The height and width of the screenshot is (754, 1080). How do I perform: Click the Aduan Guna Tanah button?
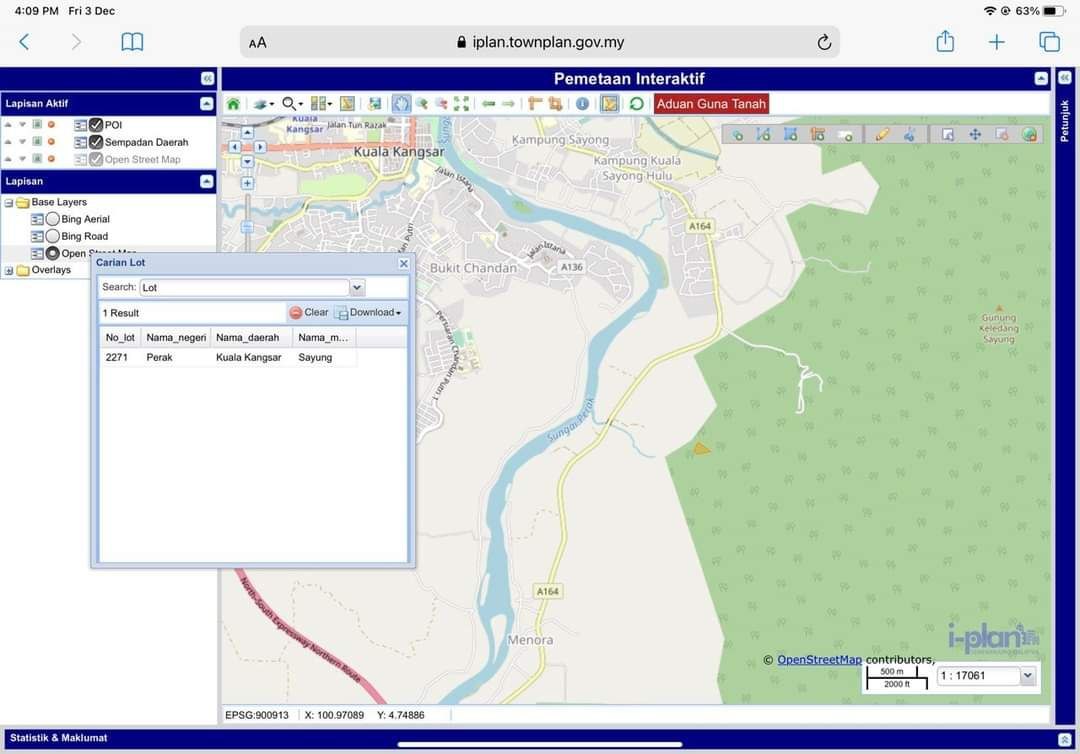[711, 104]
